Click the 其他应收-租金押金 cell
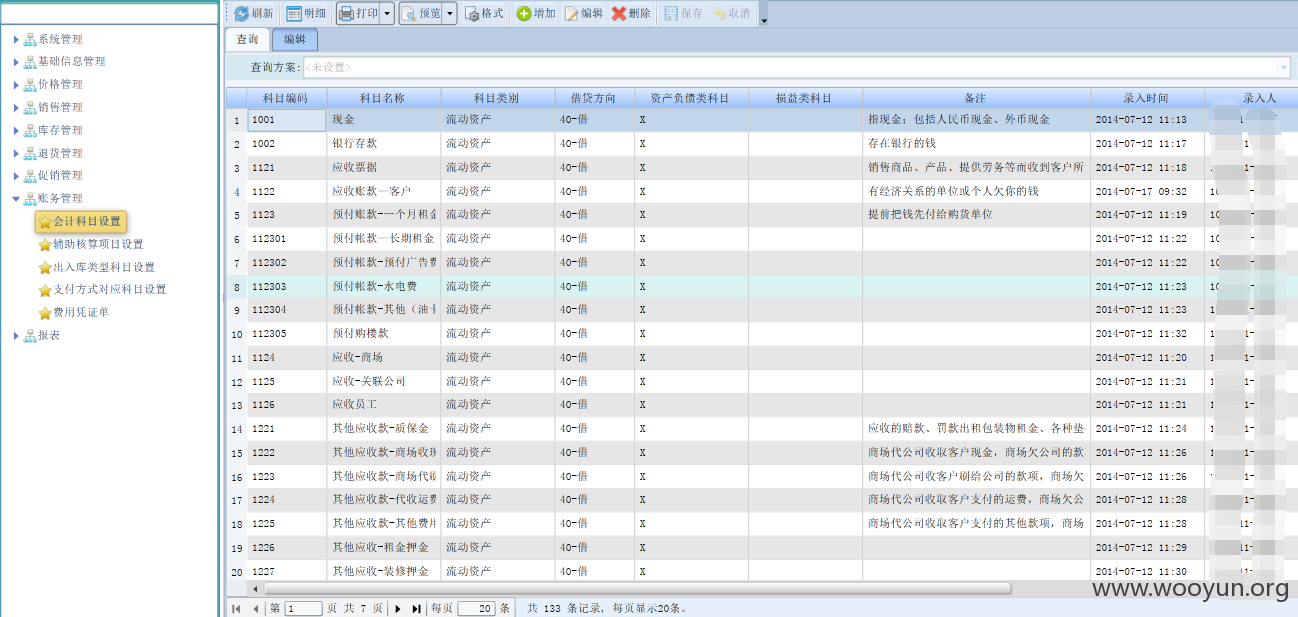Screen dimensions: 1298x617 [384, 548]
